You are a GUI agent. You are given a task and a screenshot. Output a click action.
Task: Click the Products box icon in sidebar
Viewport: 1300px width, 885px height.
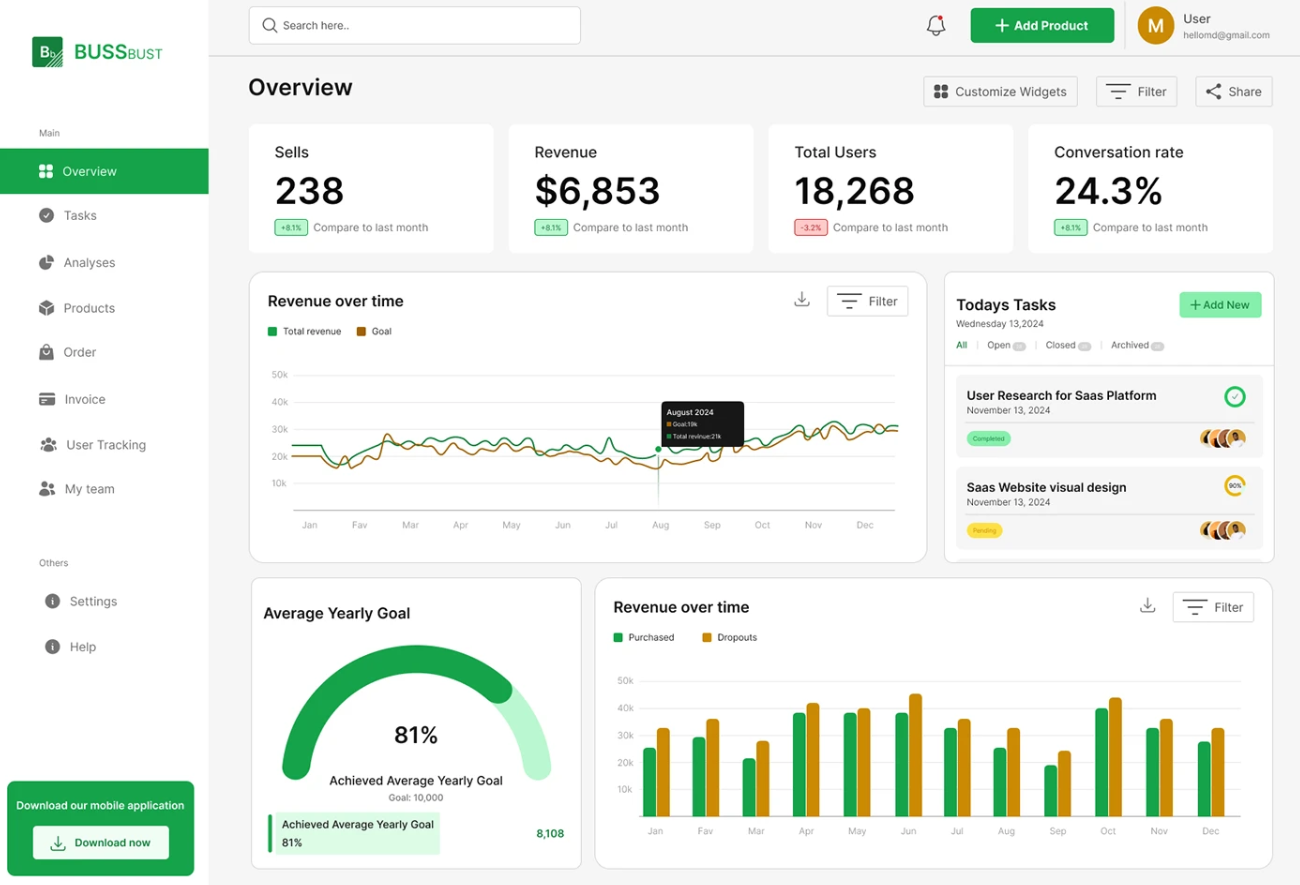pos(46,308)
